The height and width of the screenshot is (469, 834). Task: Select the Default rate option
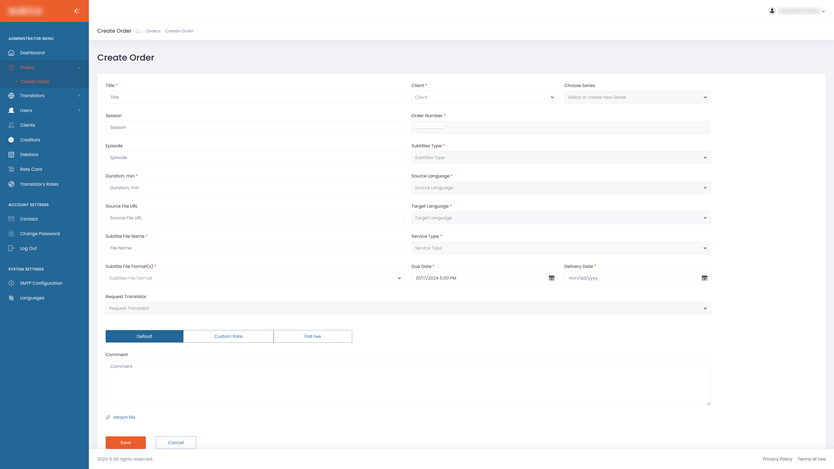coord(144,336)
